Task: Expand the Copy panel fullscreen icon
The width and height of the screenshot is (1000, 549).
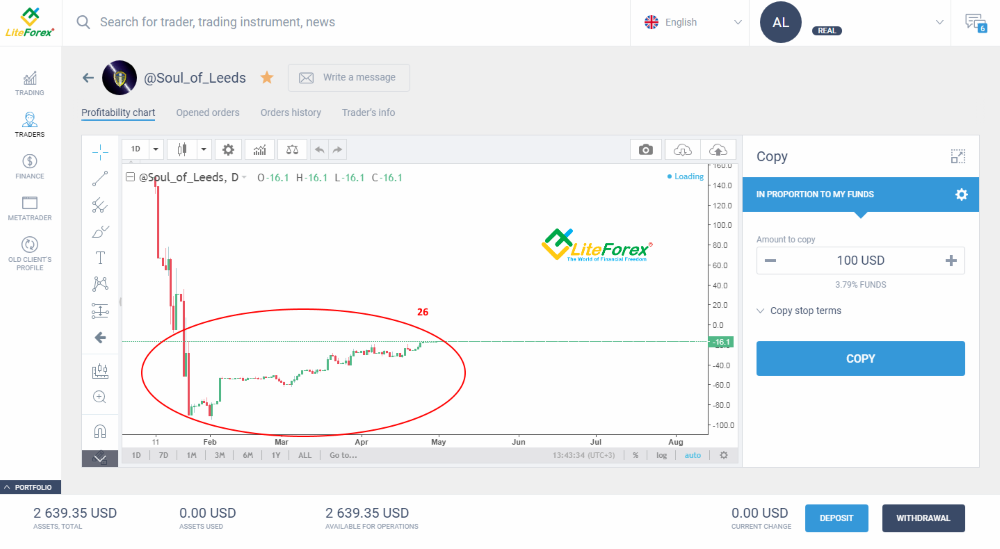Action: tap(957, 156)
